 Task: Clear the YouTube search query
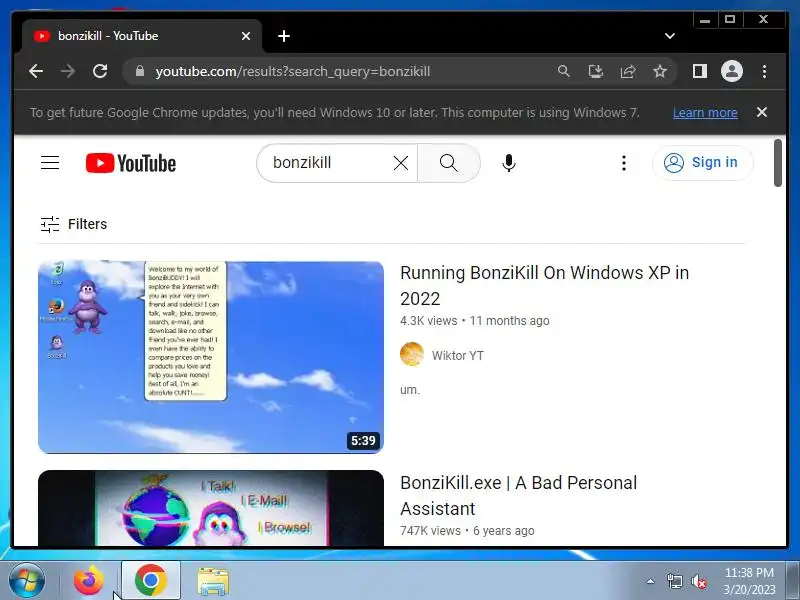coord(401,163)
